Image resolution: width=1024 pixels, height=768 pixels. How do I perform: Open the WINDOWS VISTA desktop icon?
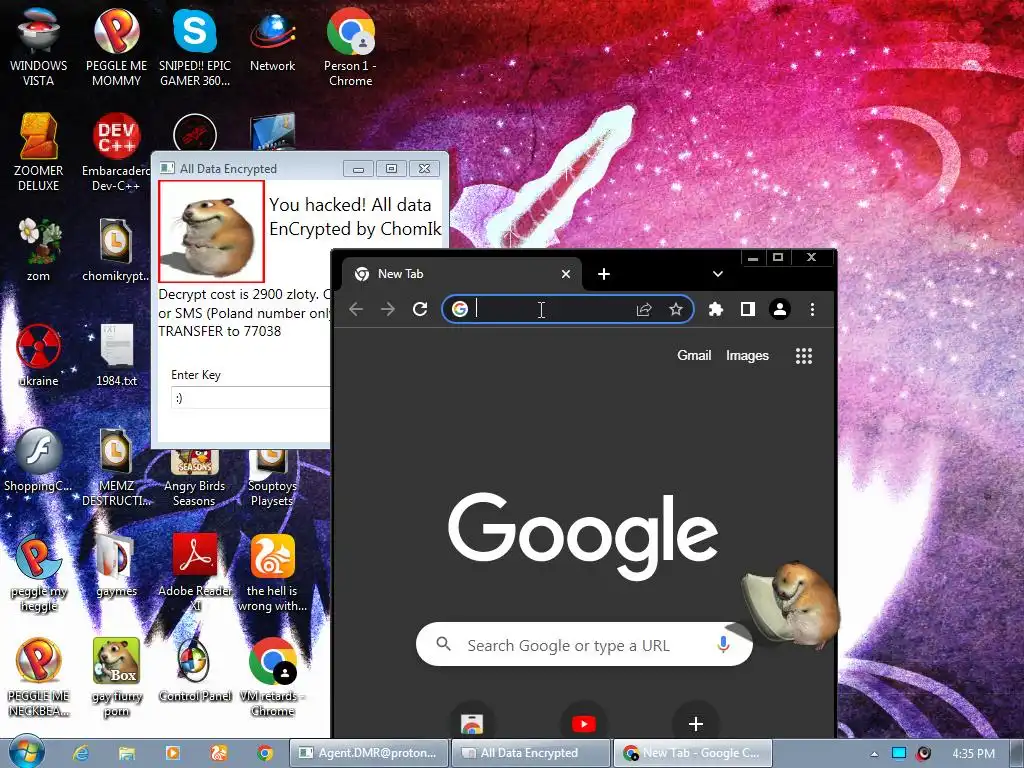pyautogui.click(x=38, y=47)
